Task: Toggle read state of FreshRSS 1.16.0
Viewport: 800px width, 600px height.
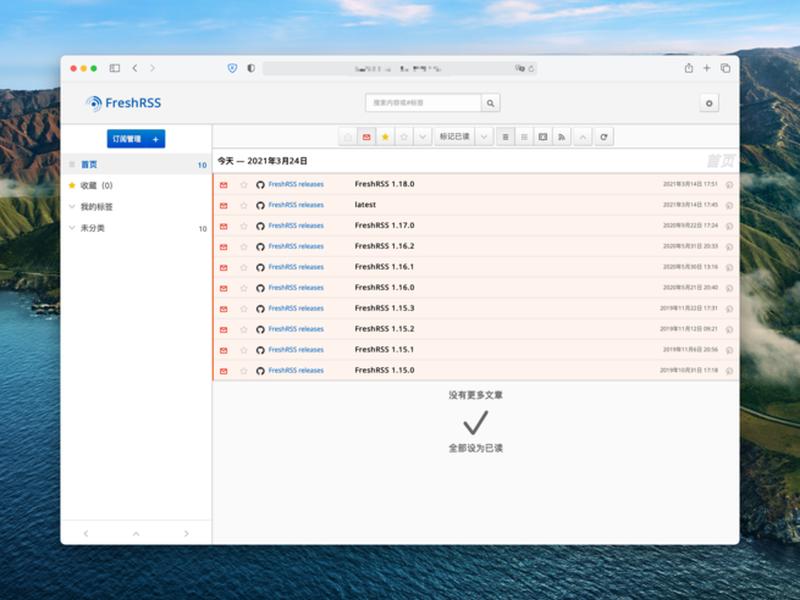Action: (223, 288)
